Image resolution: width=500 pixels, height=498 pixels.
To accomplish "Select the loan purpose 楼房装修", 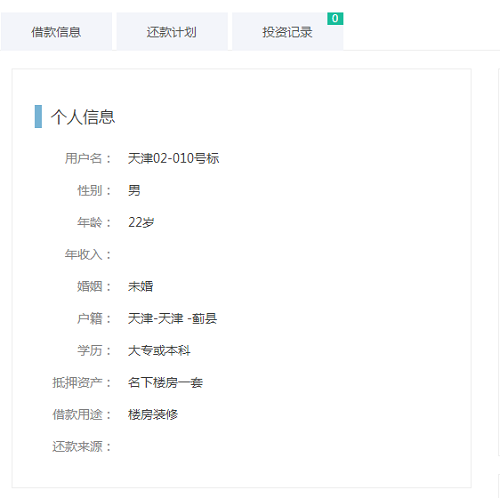I will click(153, 415).
